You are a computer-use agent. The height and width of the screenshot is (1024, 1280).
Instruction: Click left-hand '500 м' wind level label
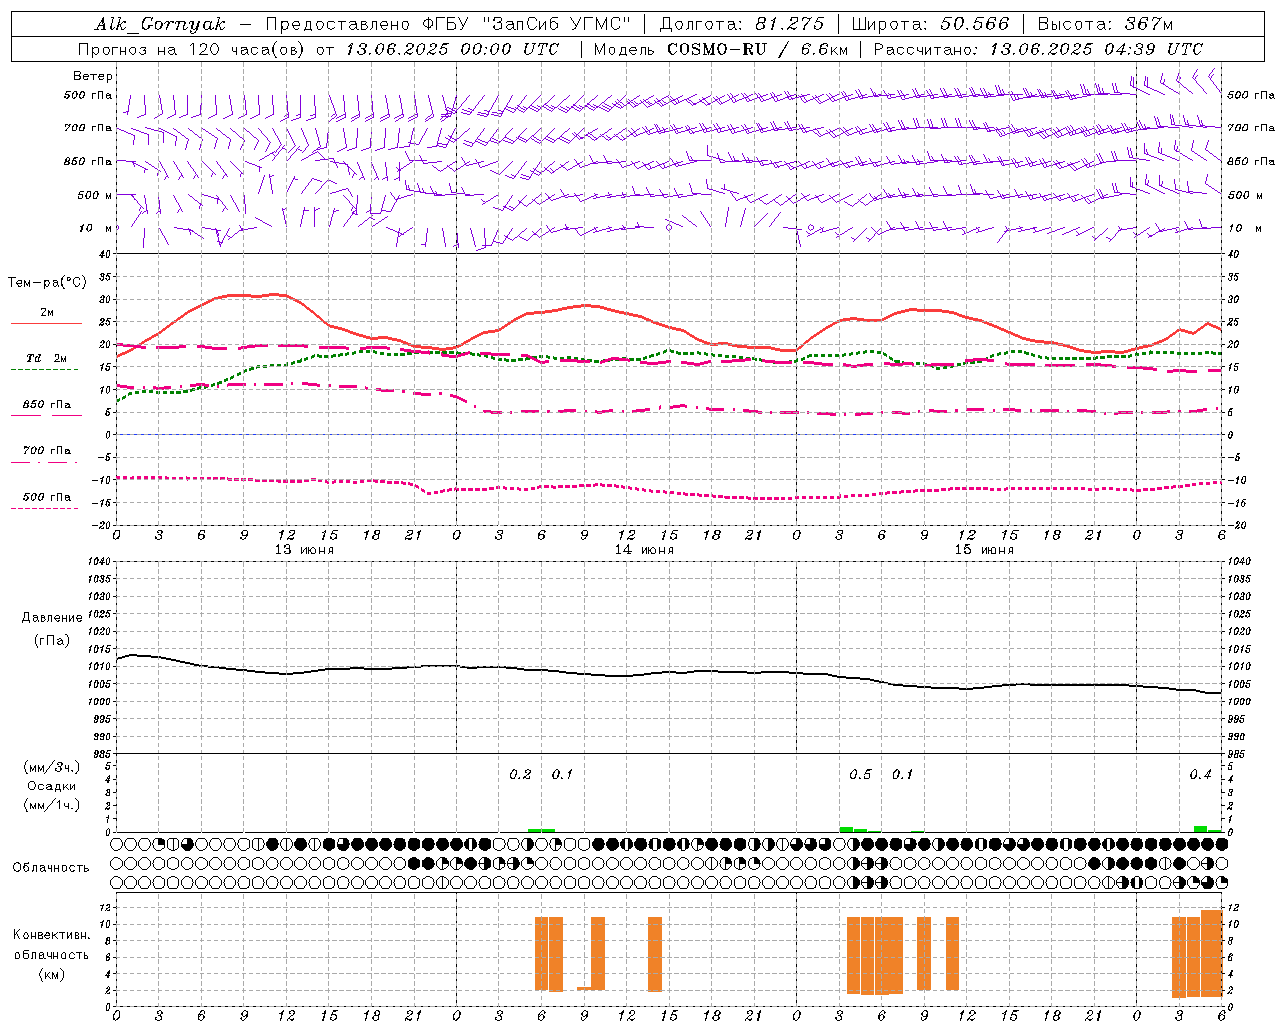click(x=95, y=195)
